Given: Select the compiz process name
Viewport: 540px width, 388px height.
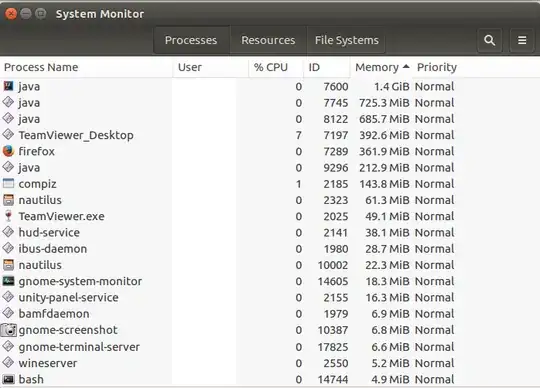Looking at the screenshot, I should click(37, 184).
